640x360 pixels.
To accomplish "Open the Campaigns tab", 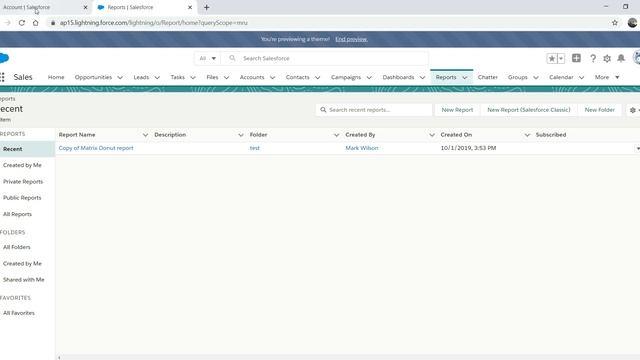I will tap(346, 77).
